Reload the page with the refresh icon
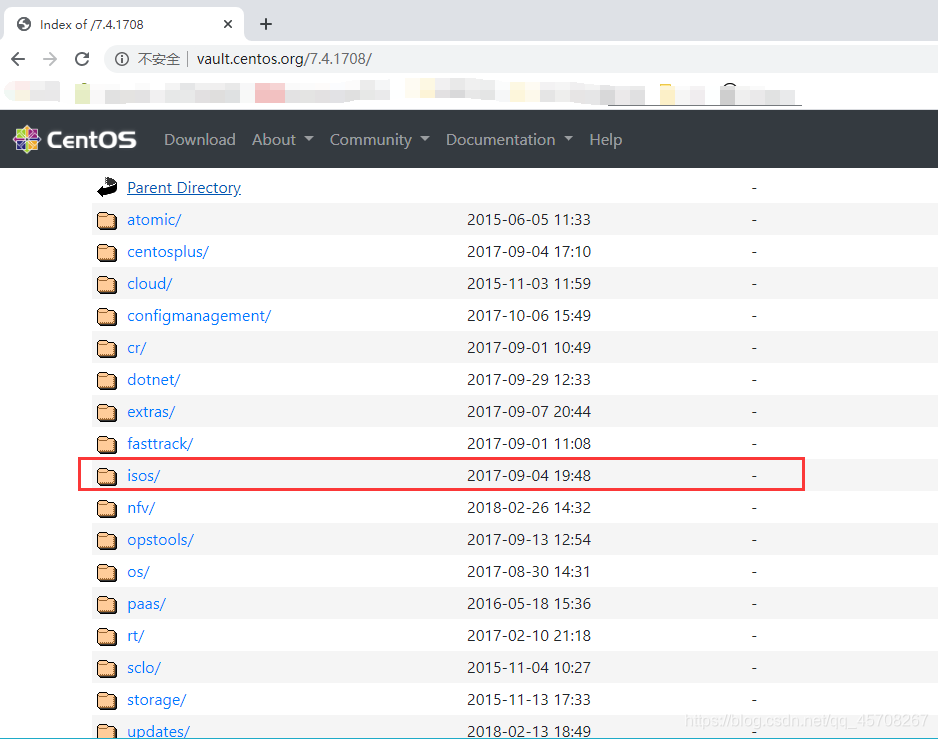 click(x=82, y=59)
